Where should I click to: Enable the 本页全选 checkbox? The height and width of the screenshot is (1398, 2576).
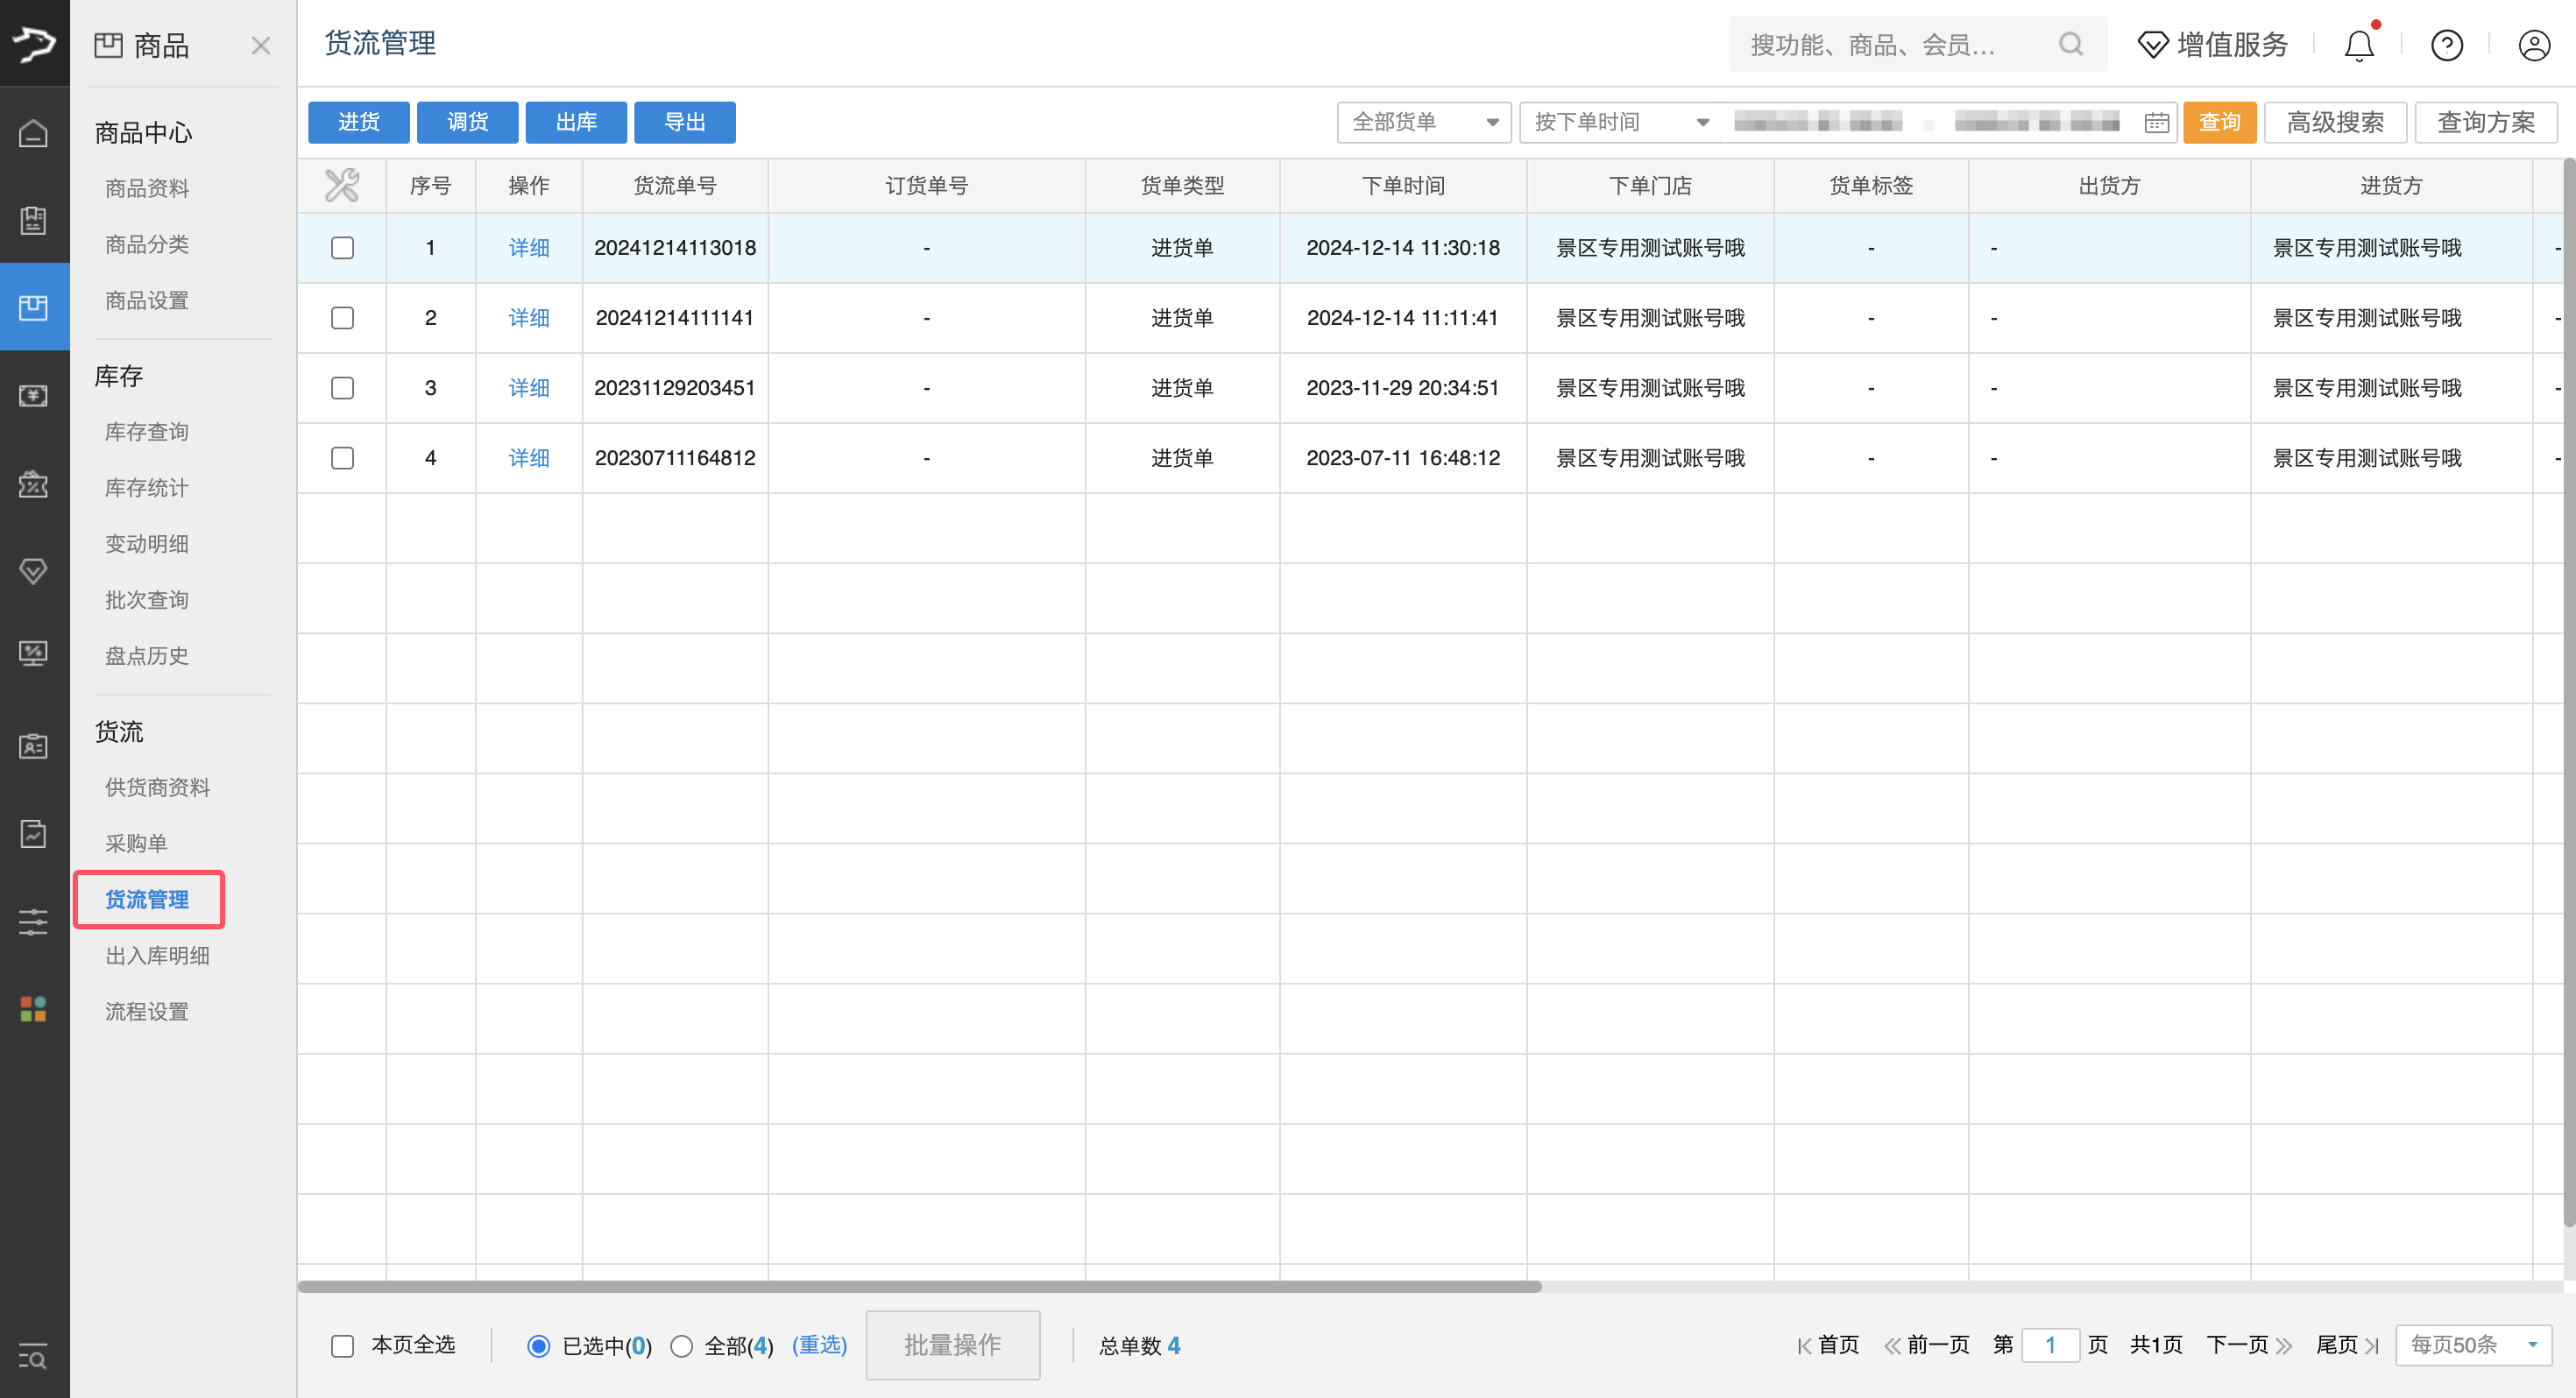pos(342,1346)
